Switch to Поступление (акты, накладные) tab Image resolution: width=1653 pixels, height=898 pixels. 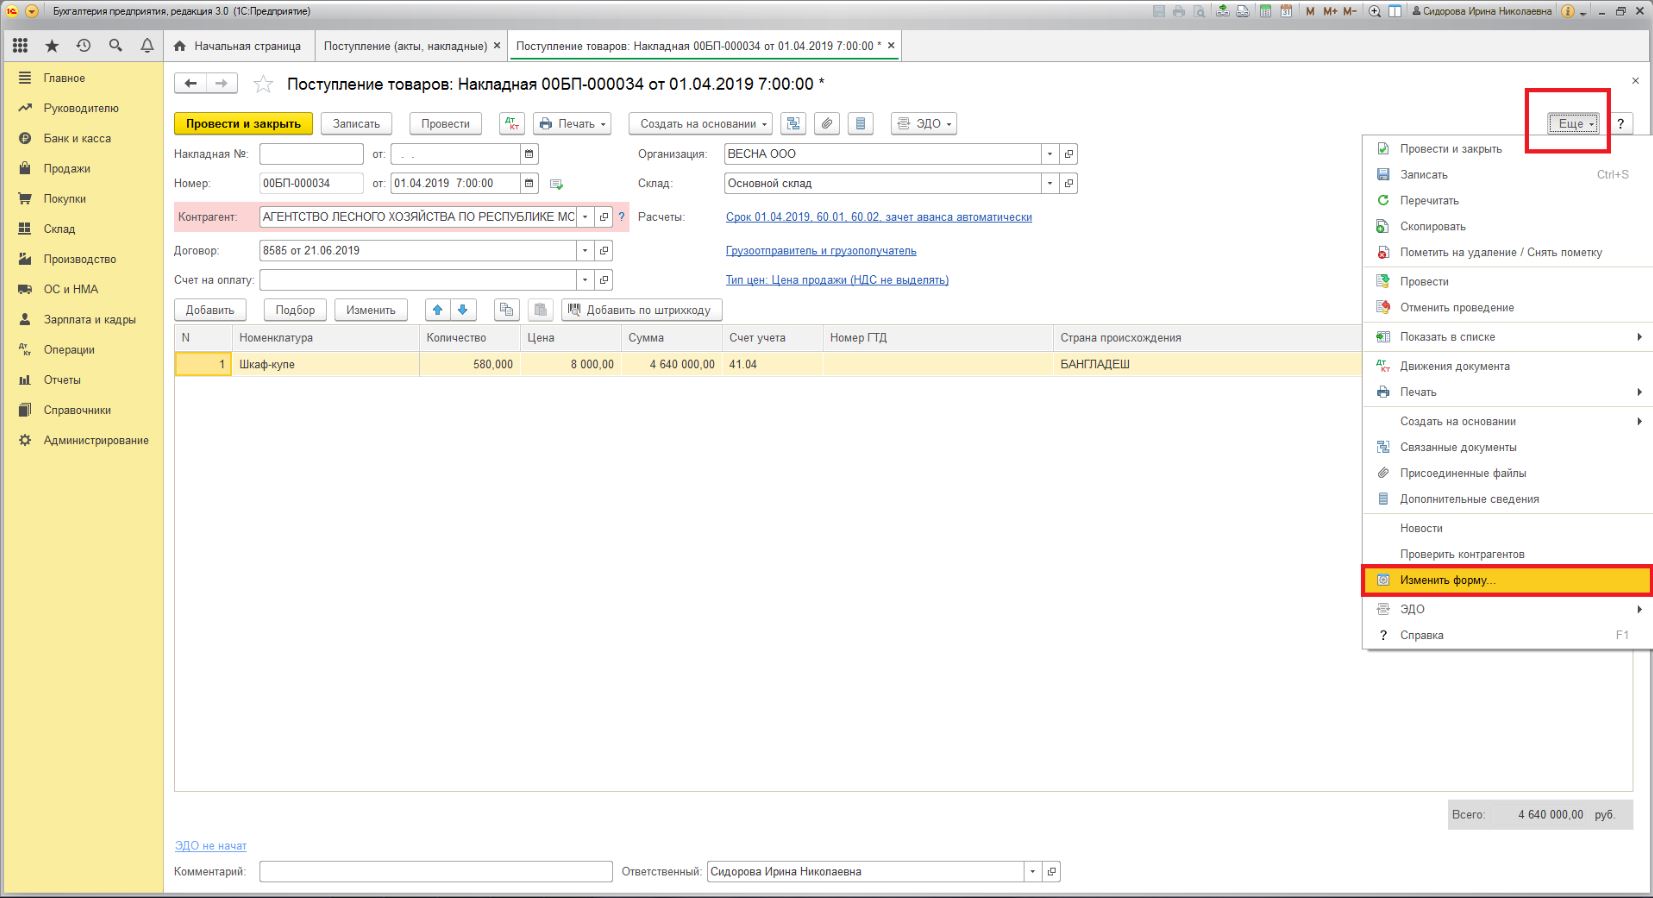(x=405, y=46)
